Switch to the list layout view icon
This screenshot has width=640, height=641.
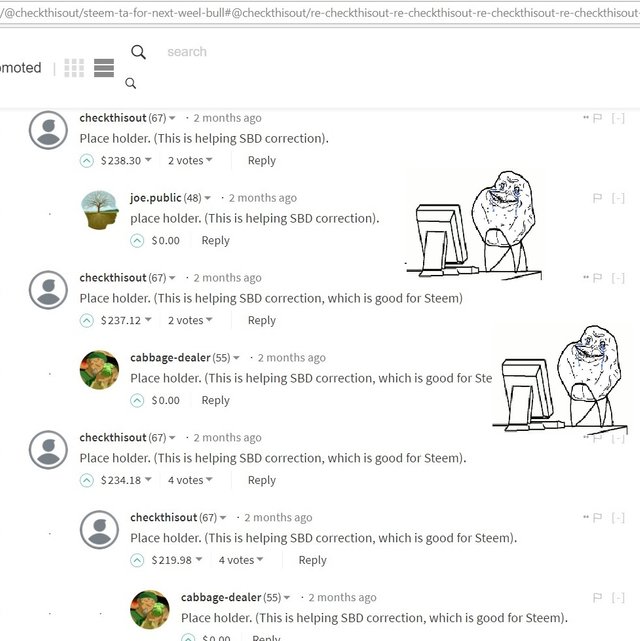pos(104,68)
